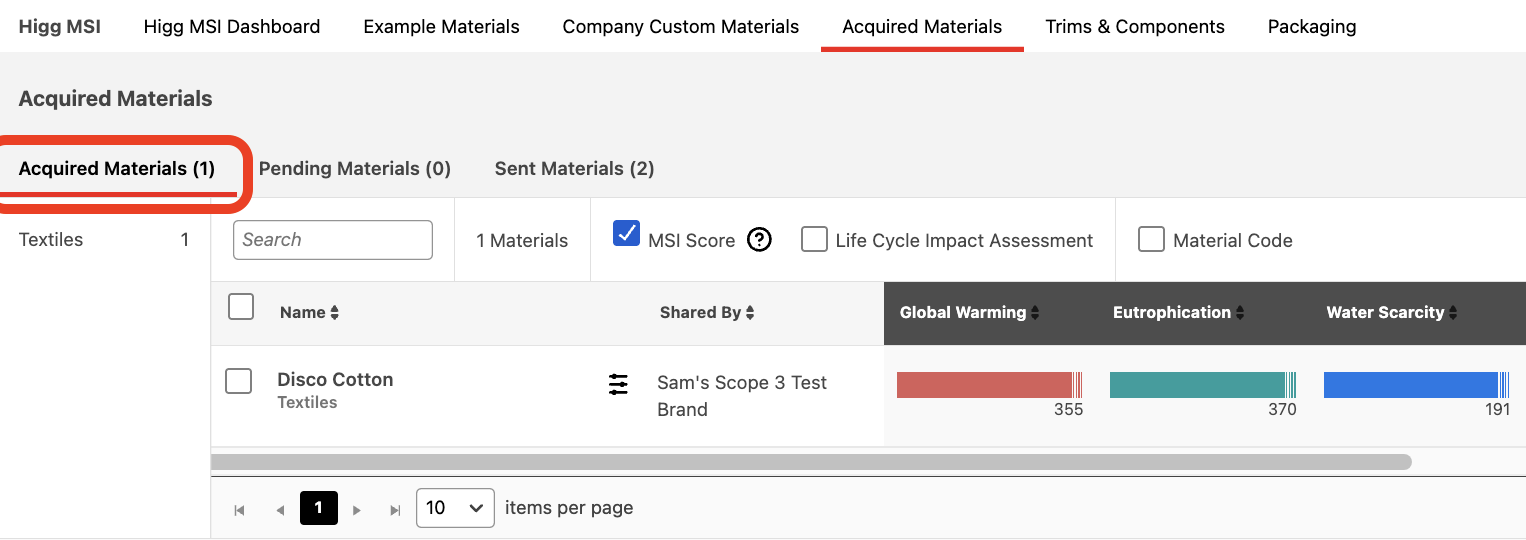The height and width of the screenshot is (540, 1526).
Task: Enable Life Cycle Impact Assessment checkbox
Action: 814,239
